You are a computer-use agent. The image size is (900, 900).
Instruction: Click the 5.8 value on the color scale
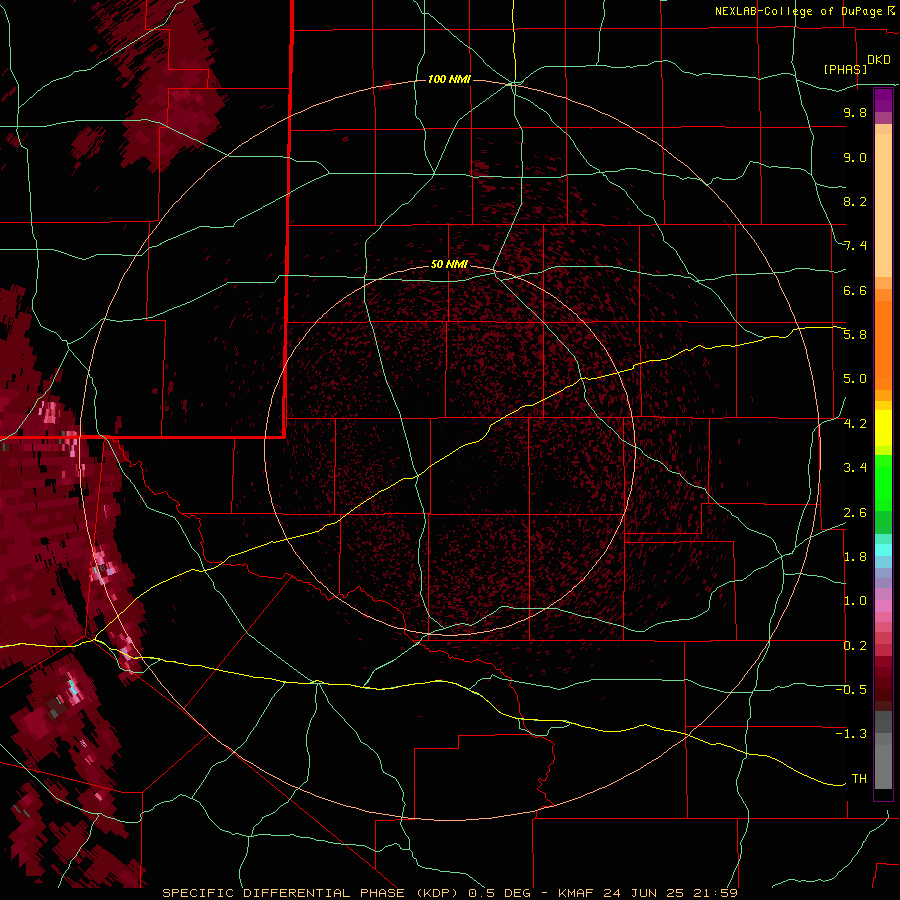(x=855, y=335)
